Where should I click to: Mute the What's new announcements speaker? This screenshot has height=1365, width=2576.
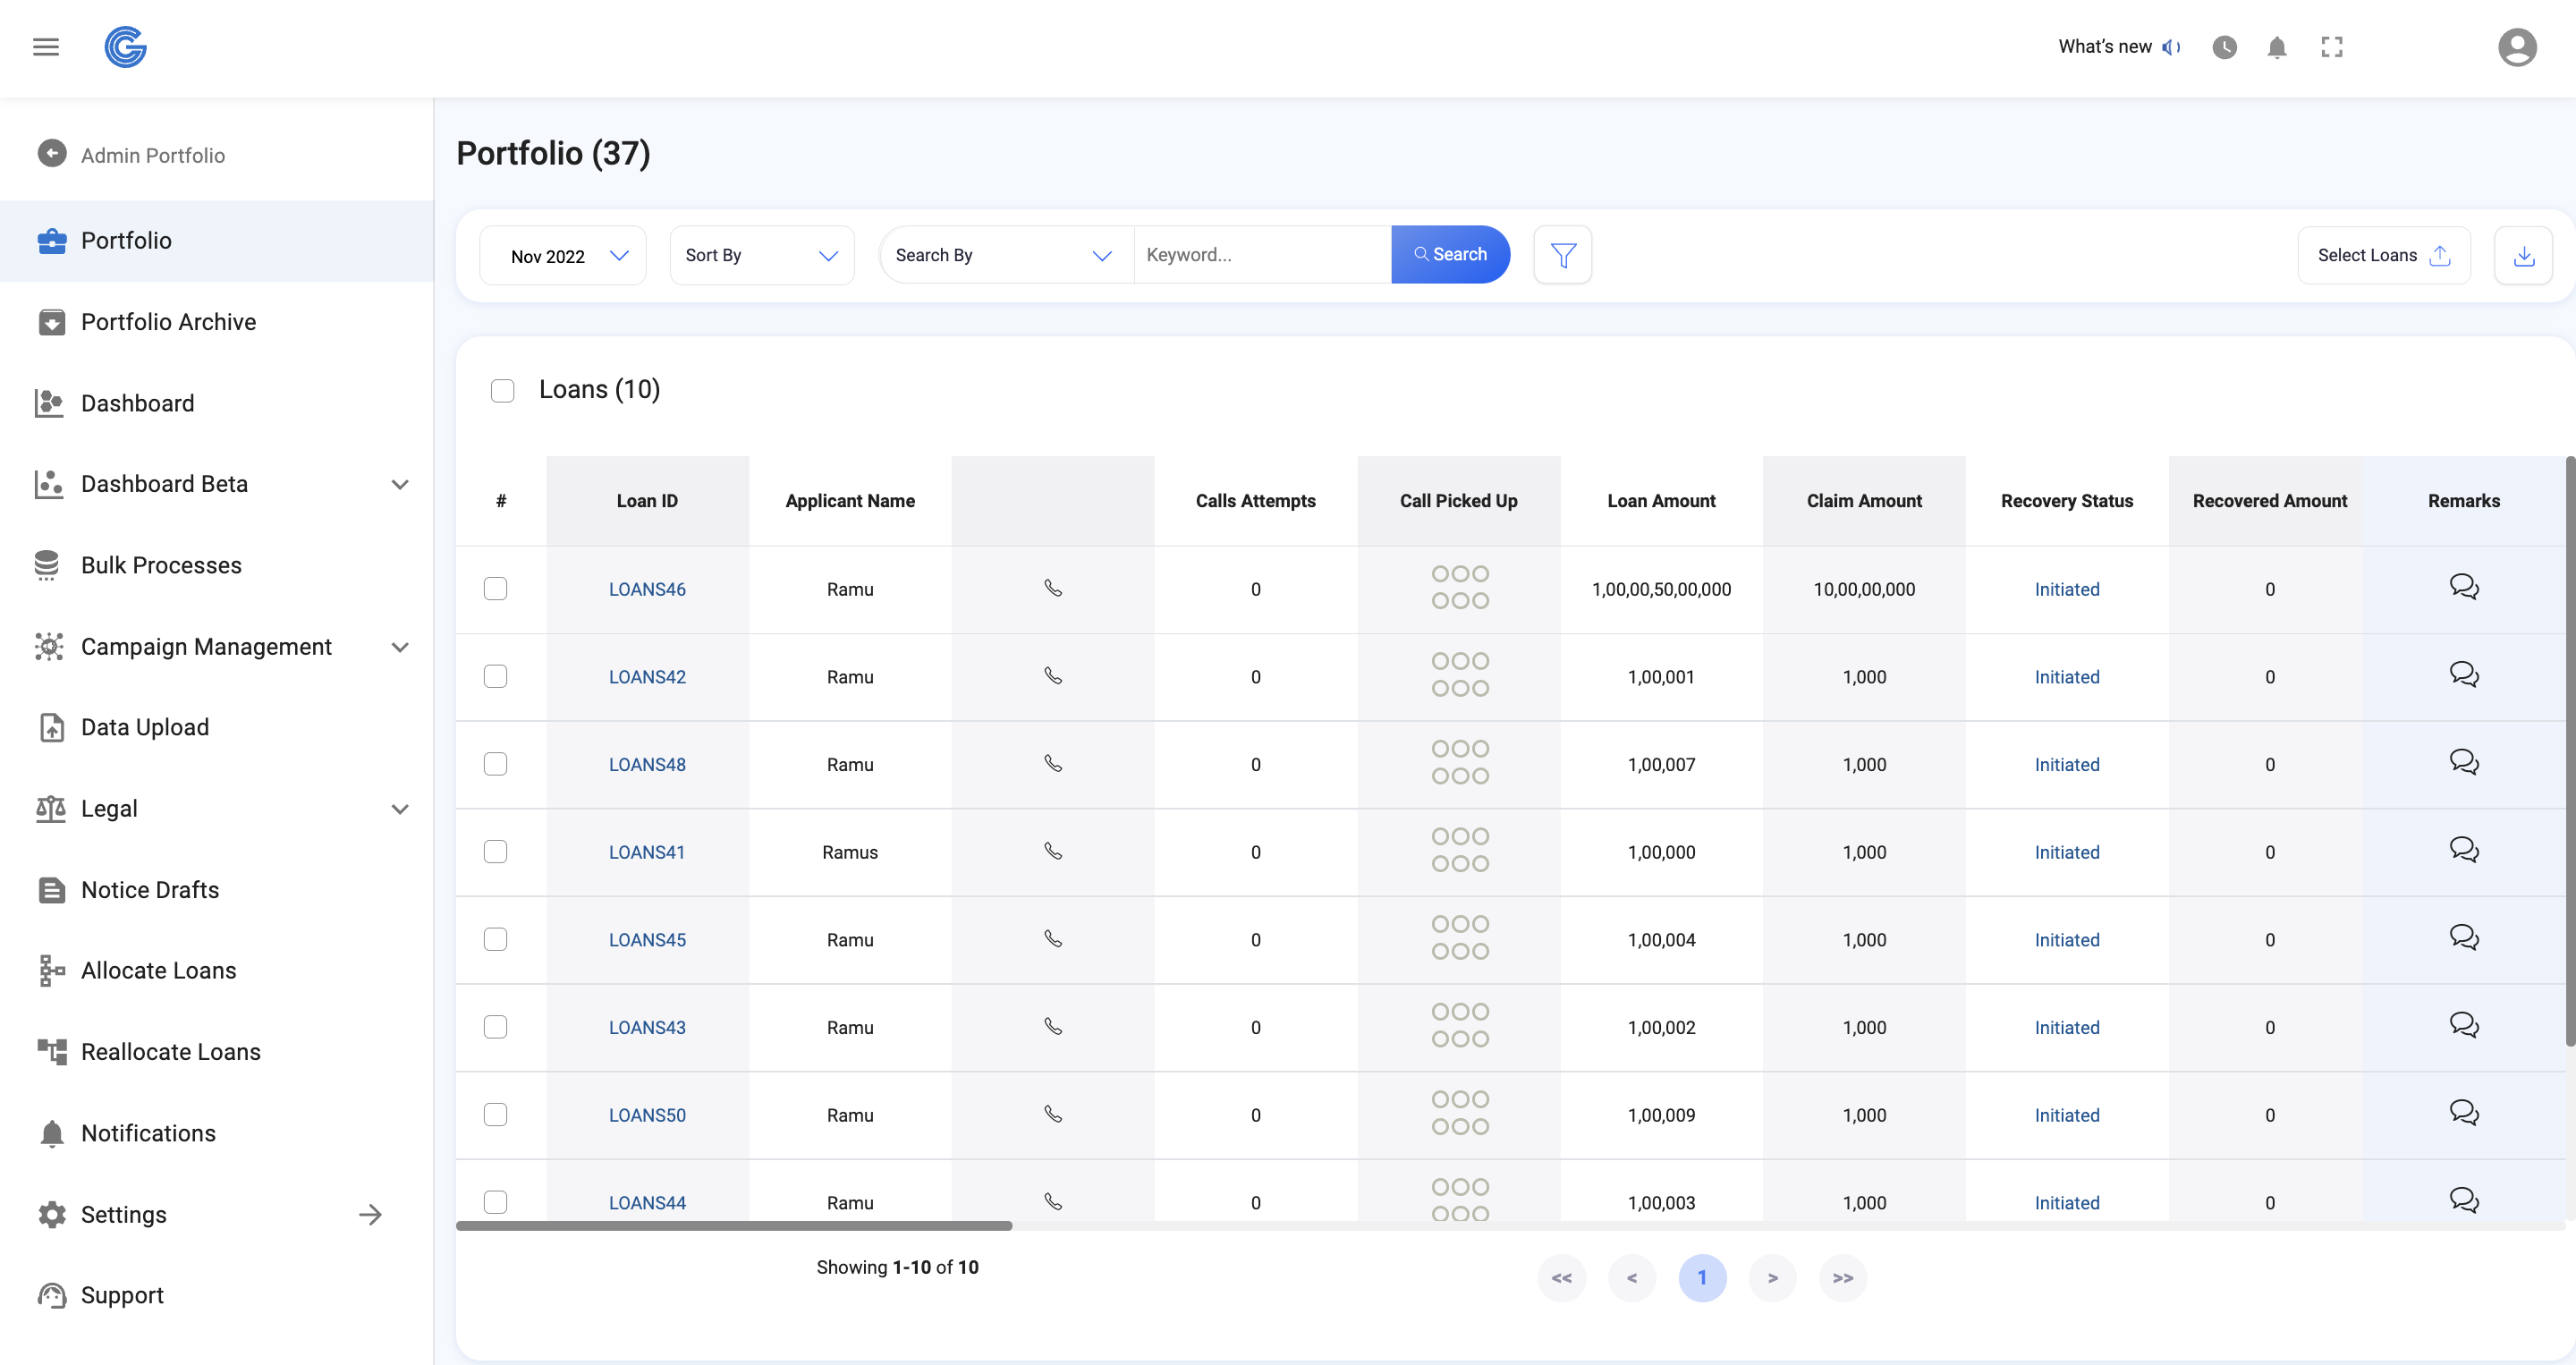2171,47
